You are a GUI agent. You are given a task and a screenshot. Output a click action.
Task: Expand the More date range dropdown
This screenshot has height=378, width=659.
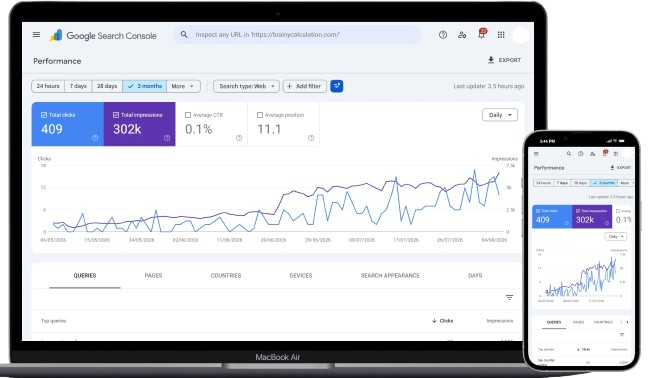[183, 86]
